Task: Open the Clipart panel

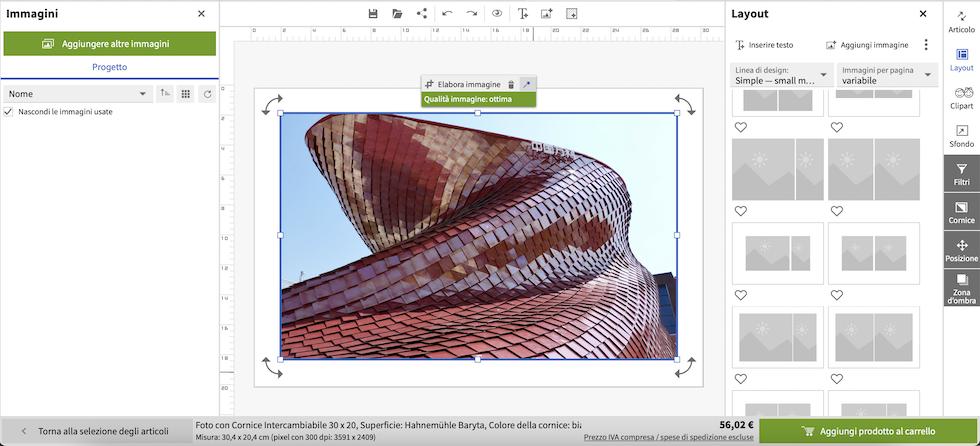Action: click(x=961, y=97)
